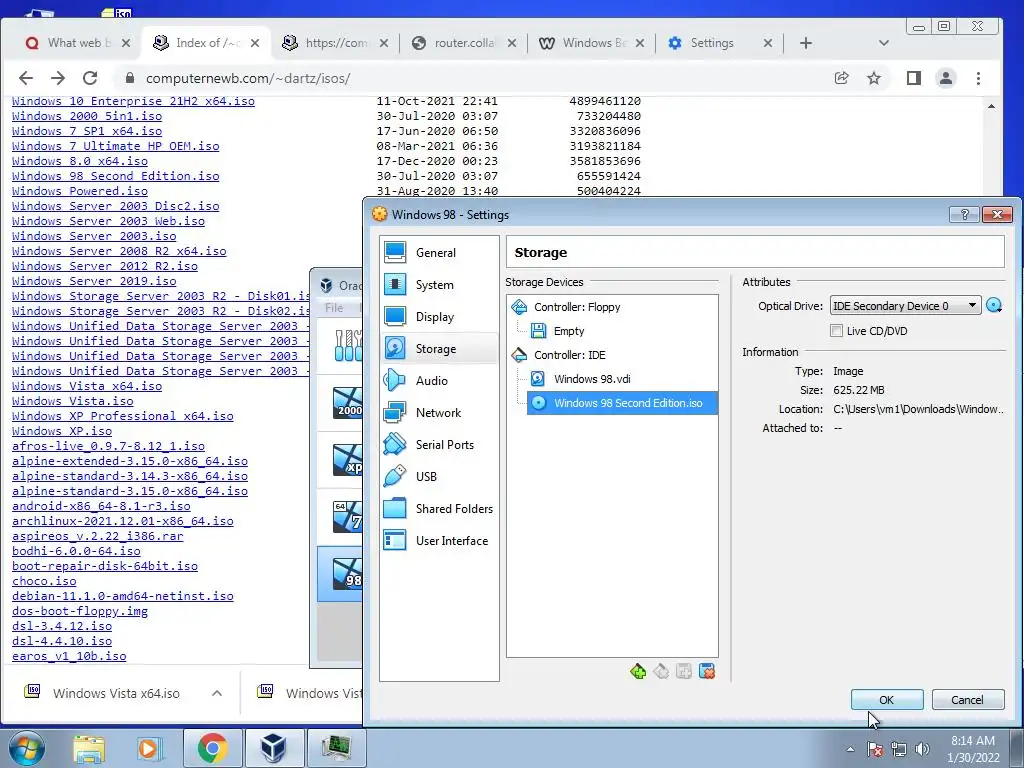Click the remove selected attachment icon

click(x=707, y=671)
